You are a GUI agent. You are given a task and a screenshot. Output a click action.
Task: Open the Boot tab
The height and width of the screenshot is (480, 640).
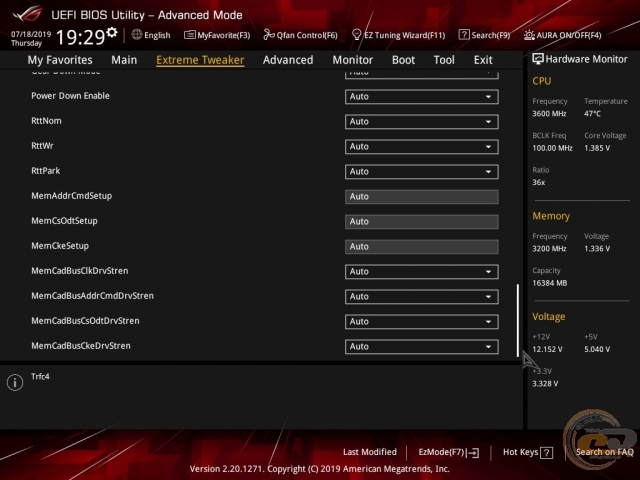(x=403, y=60)
